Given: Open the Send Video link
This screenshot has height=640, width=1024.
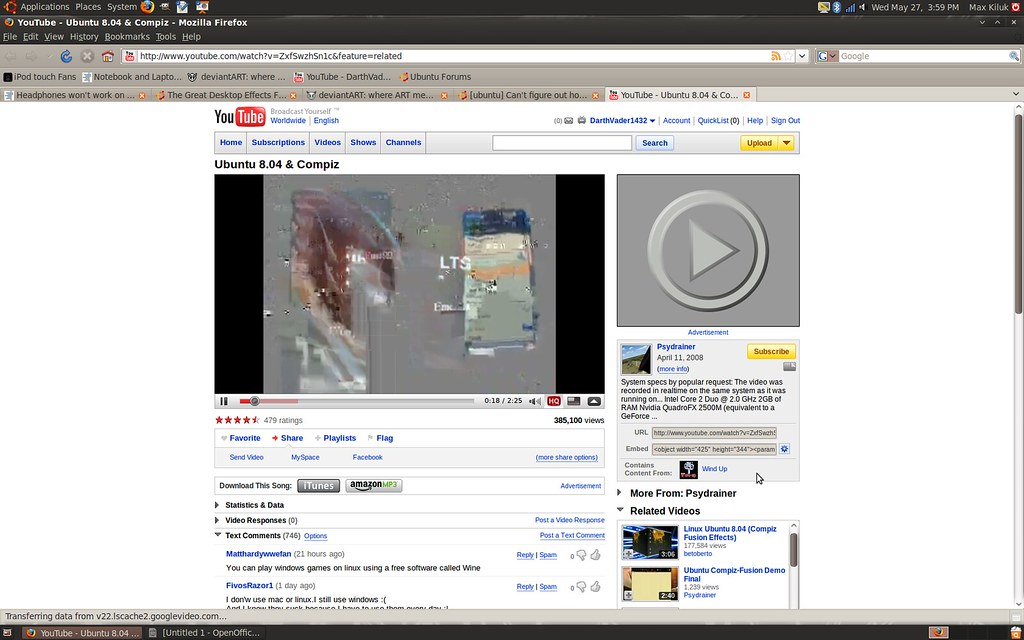Looking at the screenshot, I should 246,457.
